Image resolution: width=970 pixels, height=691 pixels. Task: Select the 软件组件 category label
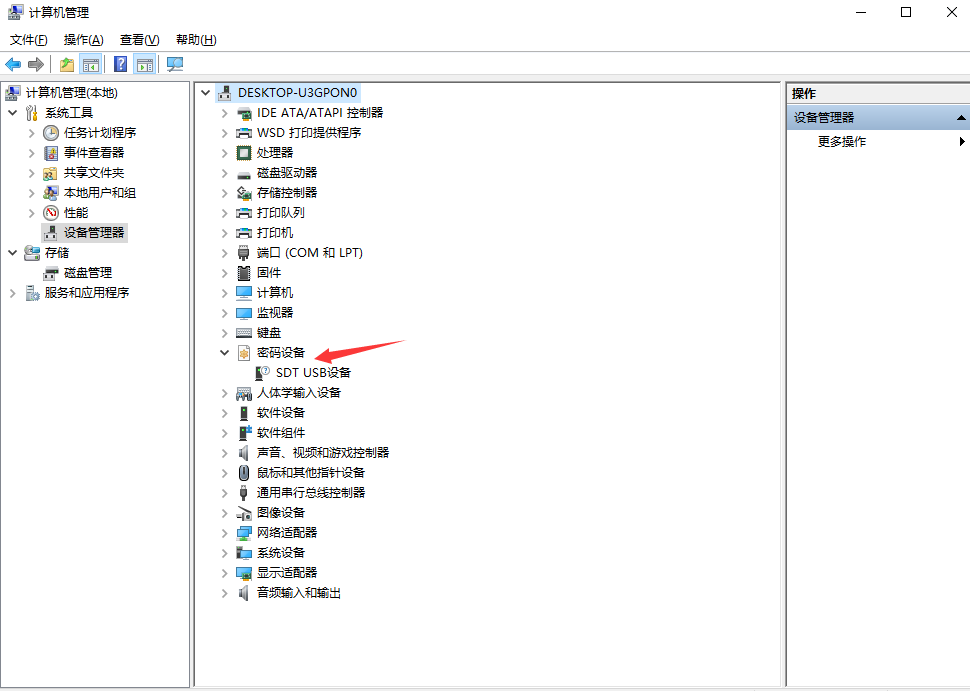coord(281,433)
